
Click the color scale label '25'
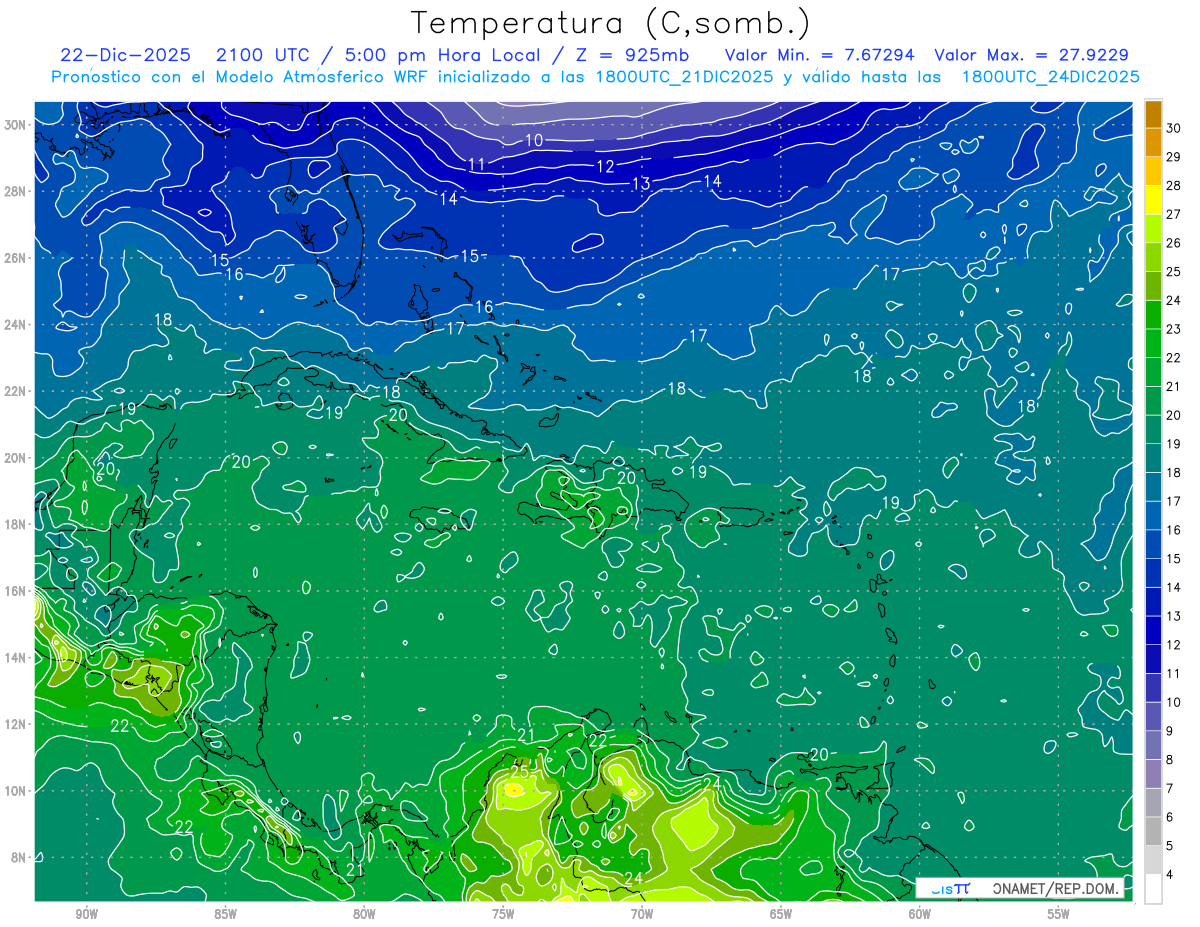pos(1174,272)
